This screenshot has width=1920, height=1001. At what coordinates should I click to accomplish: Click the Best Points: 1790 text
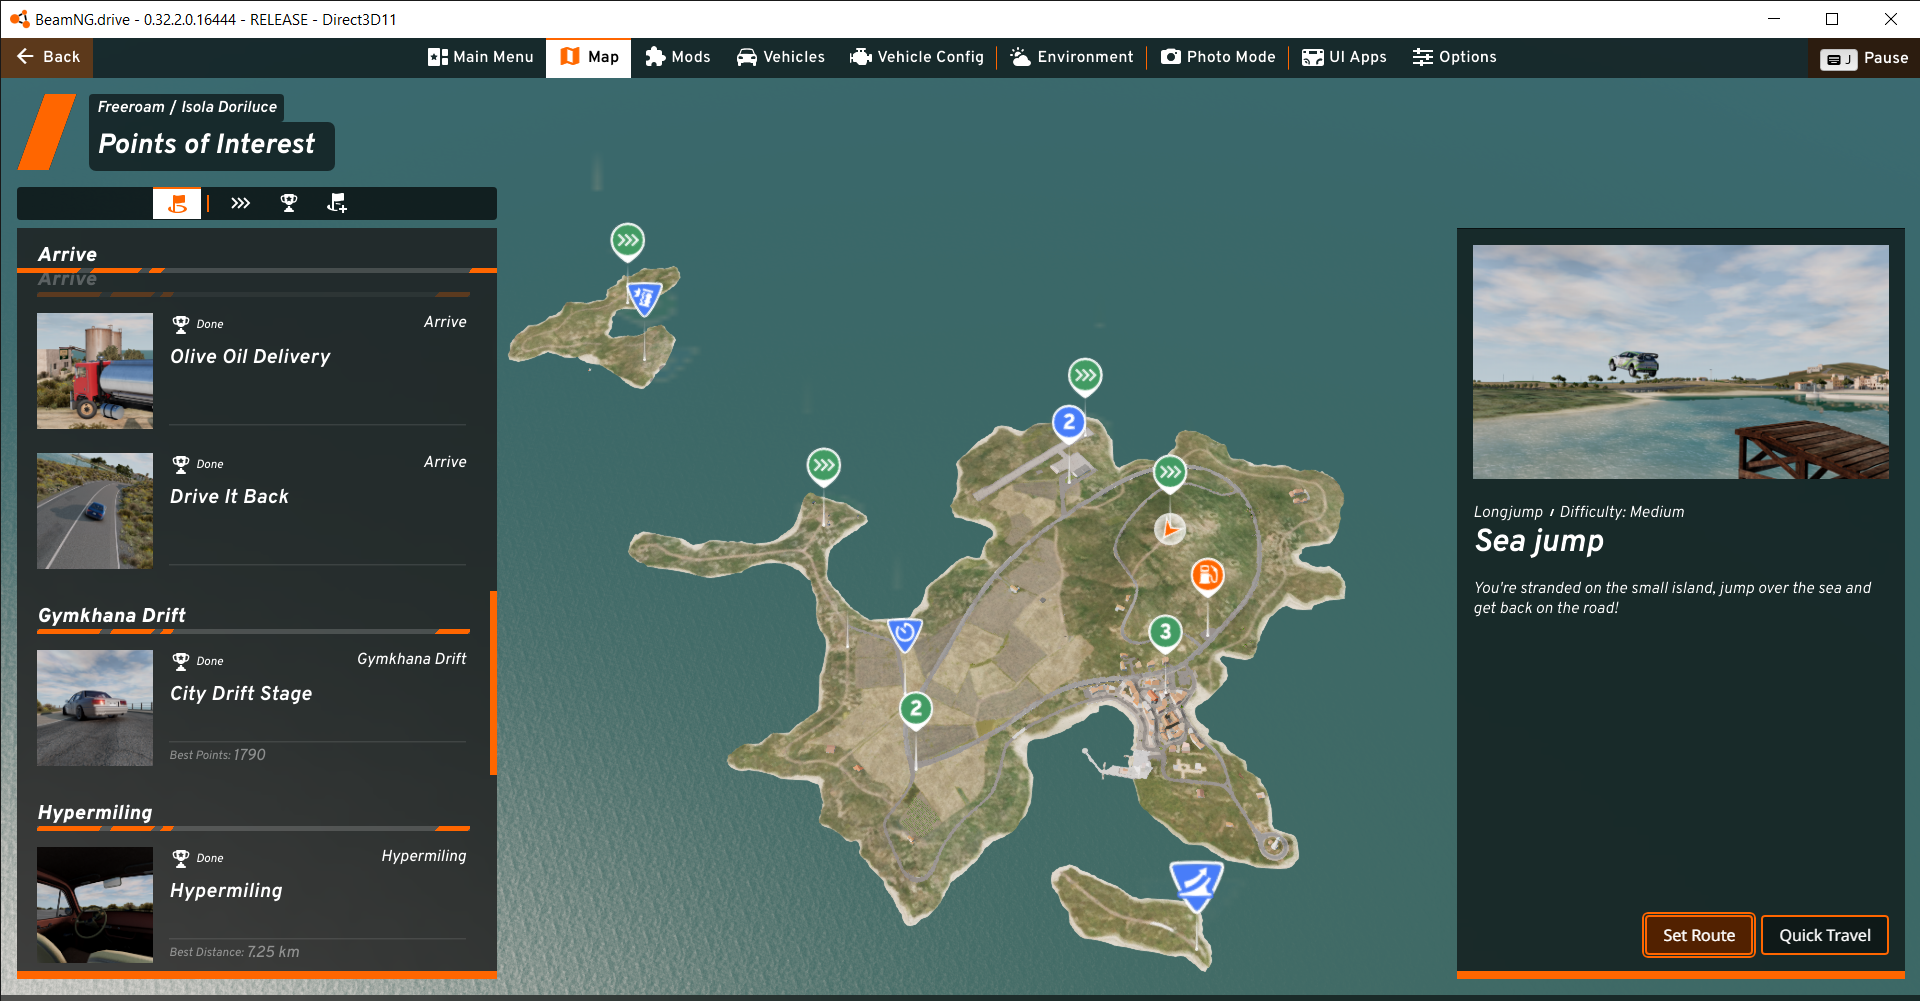click(218, 755)
